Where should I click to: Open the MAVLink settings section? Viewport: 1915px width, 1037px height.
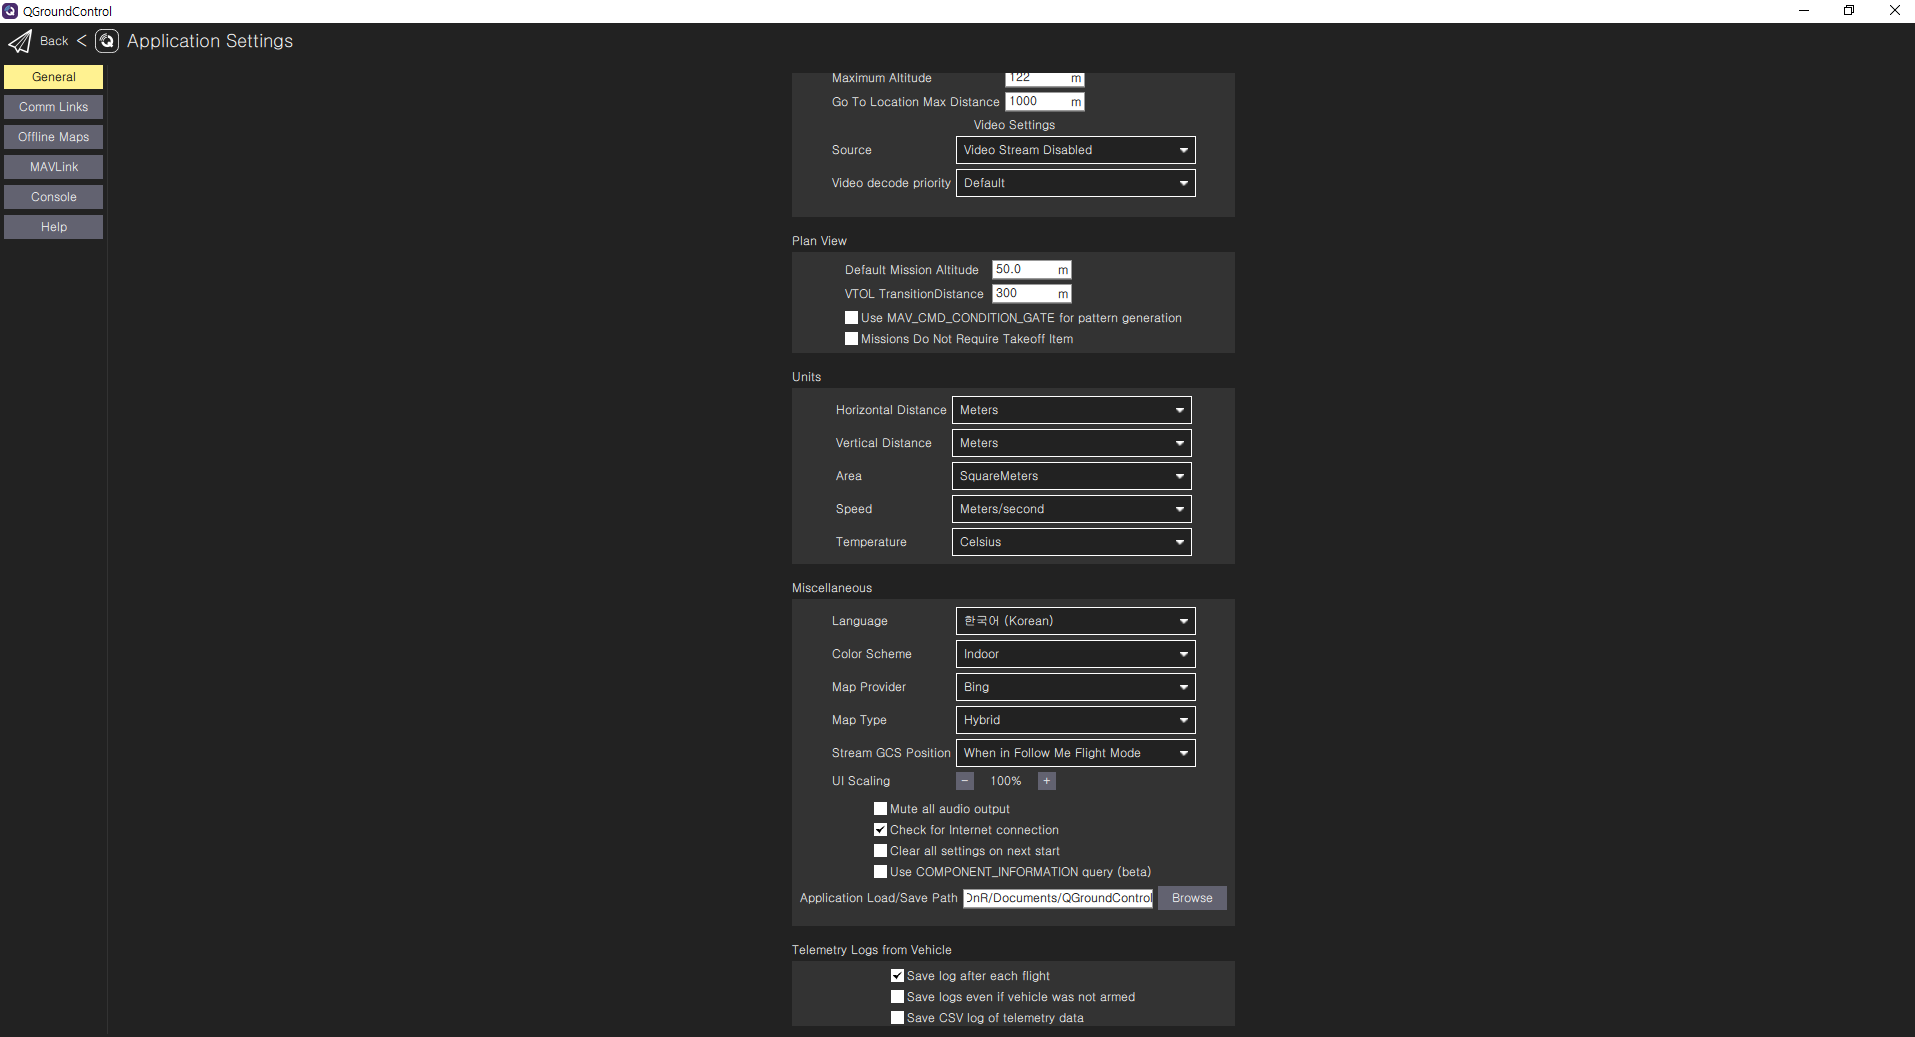tap(53, 166)
